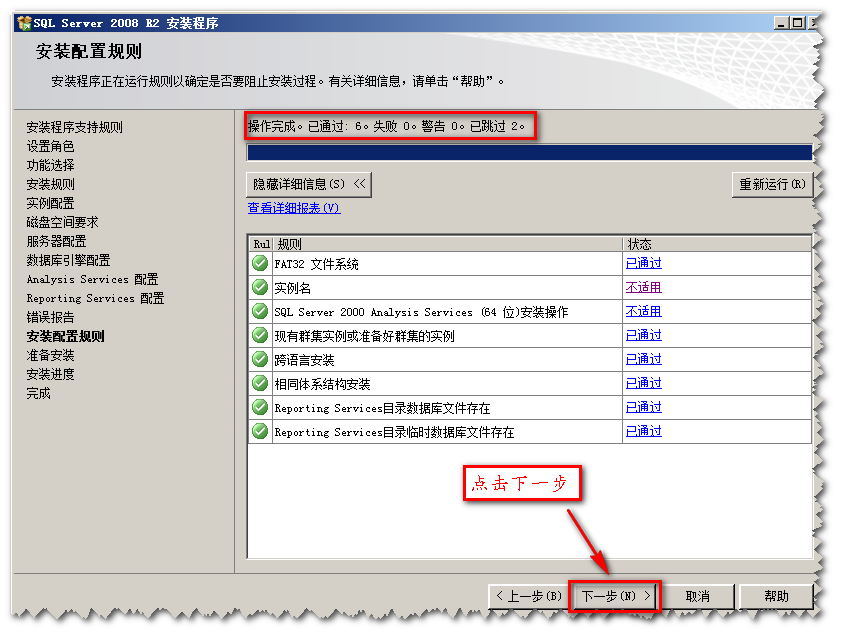Viewport: 841px width, 636px height.
Task: Select 完成 step in sidebar
Action: click(39, 394)
